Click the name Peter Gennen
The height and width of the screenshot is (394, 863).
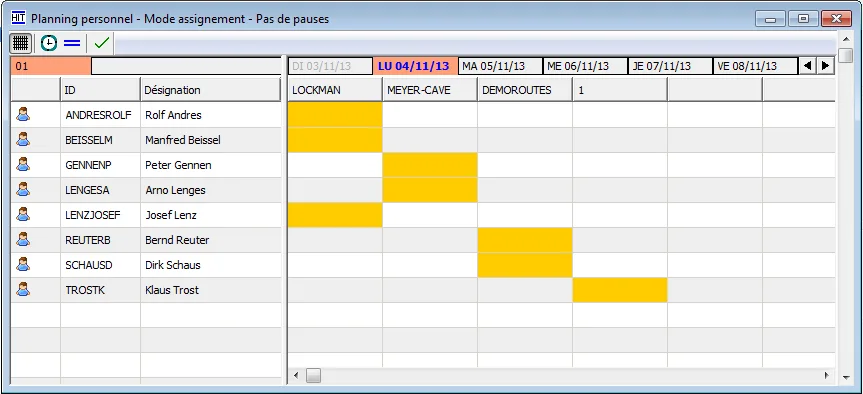pyautogui.click(x=178, y=165)
